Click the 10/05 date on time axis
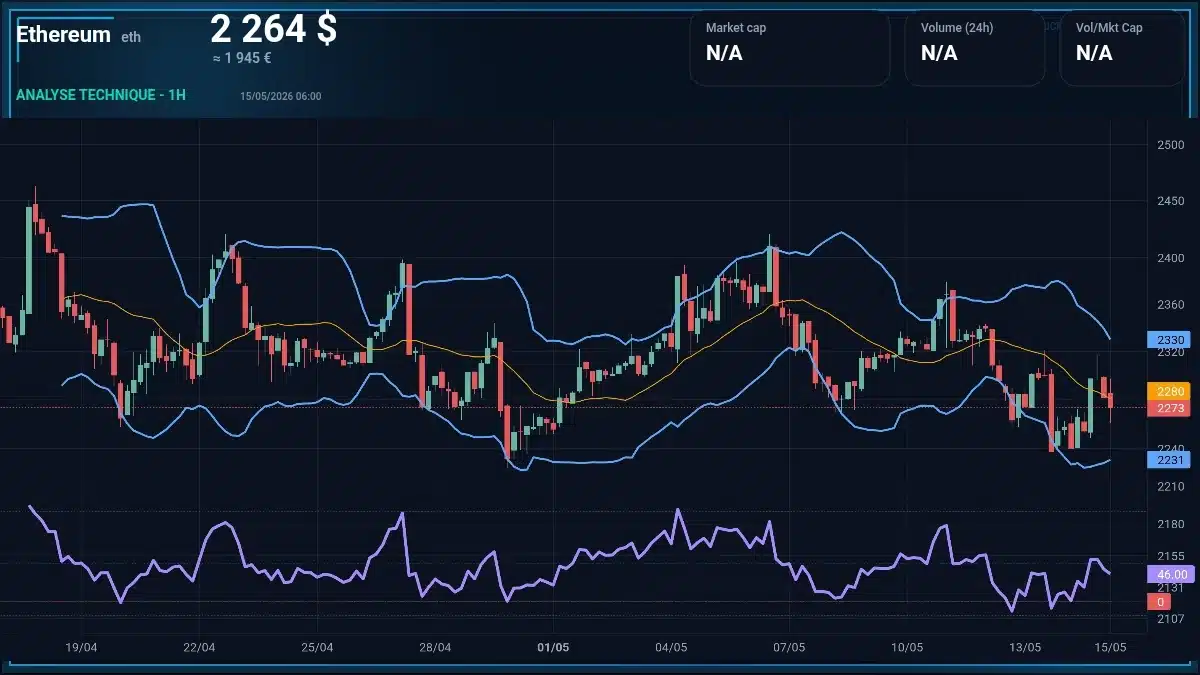Viewport: 1200px width, 675px height. coord(907,647)
